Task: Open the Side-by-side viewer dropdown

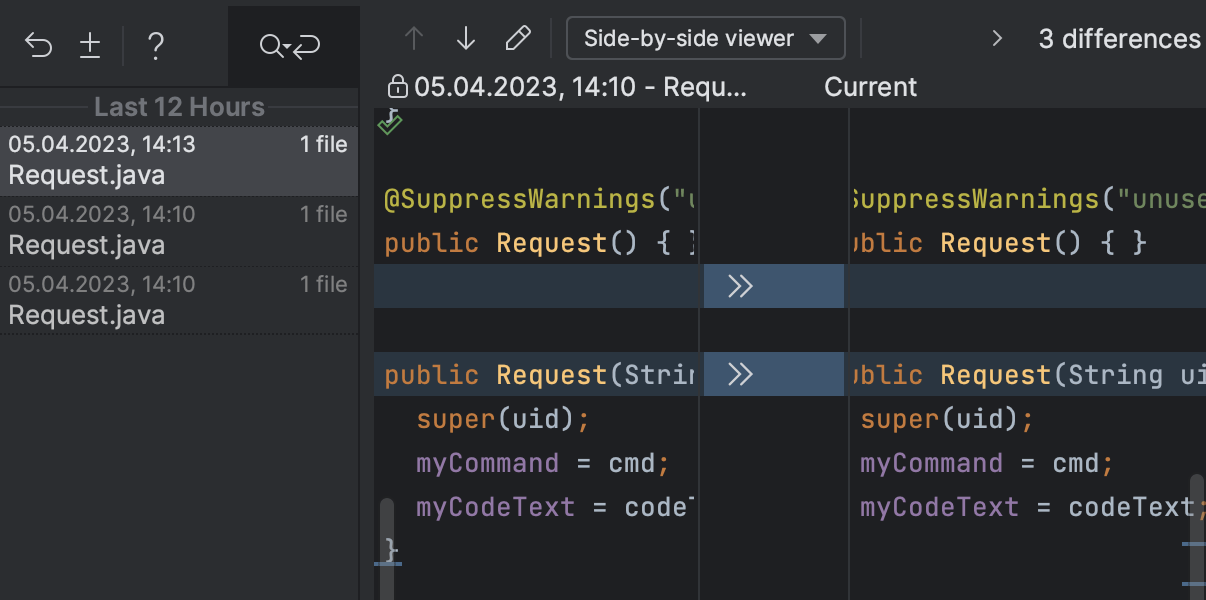Action: (x=705, y=39)
